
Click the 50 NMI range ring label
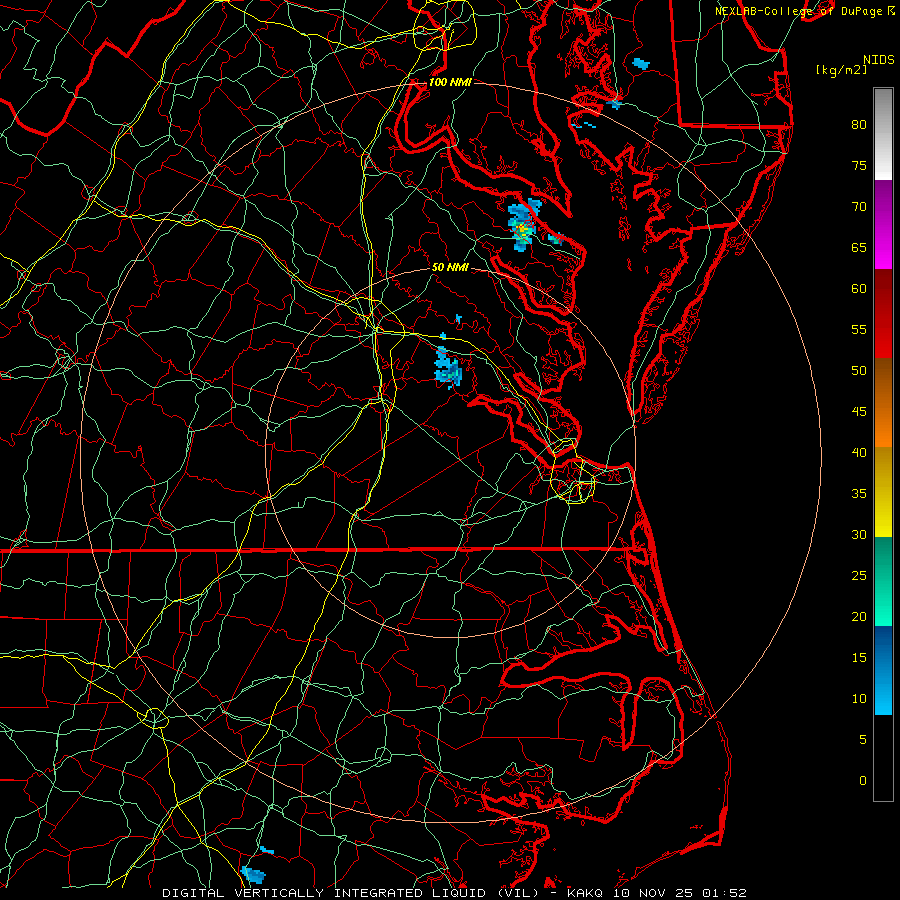tap(450, 267)
